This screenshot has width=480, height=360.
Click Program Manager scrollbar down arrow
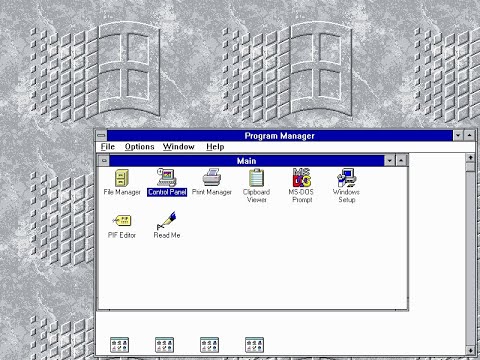470,350
